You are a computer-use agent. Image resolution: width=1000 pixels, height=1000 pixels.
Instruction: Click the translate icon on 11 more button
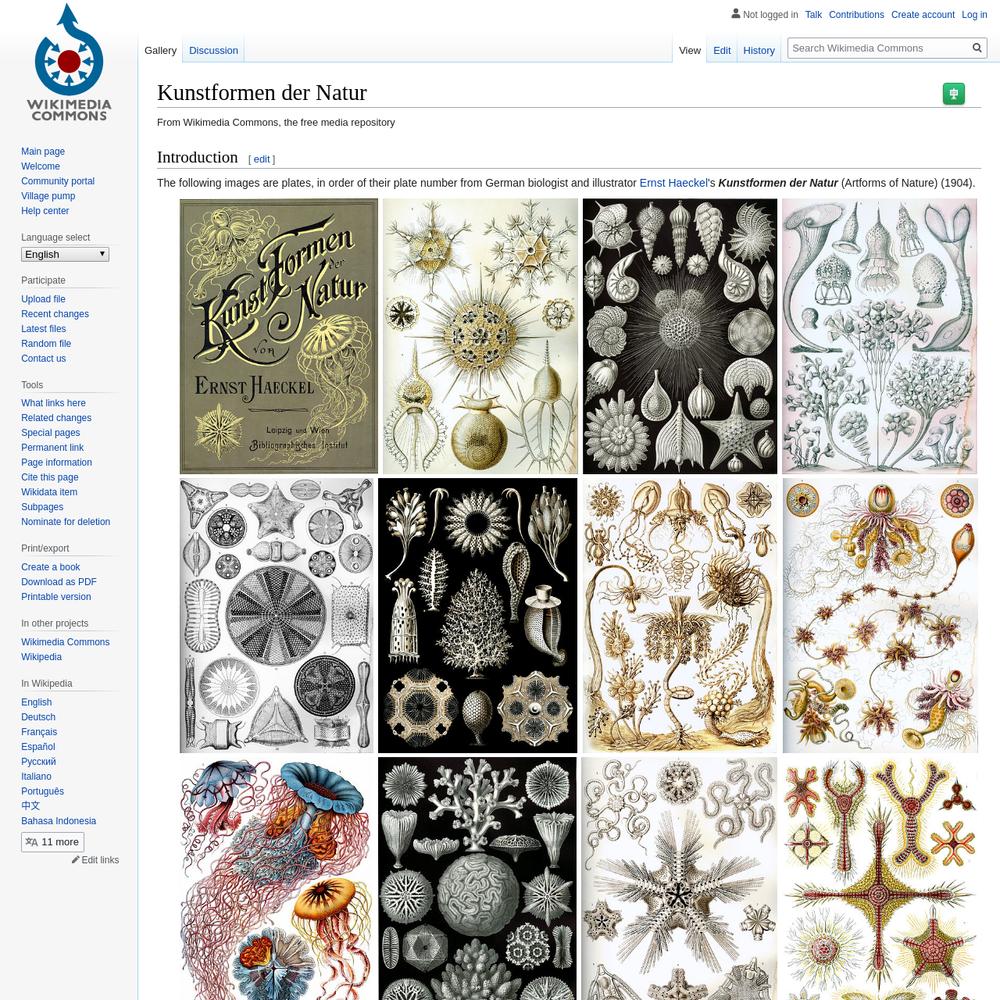(31, 842)
